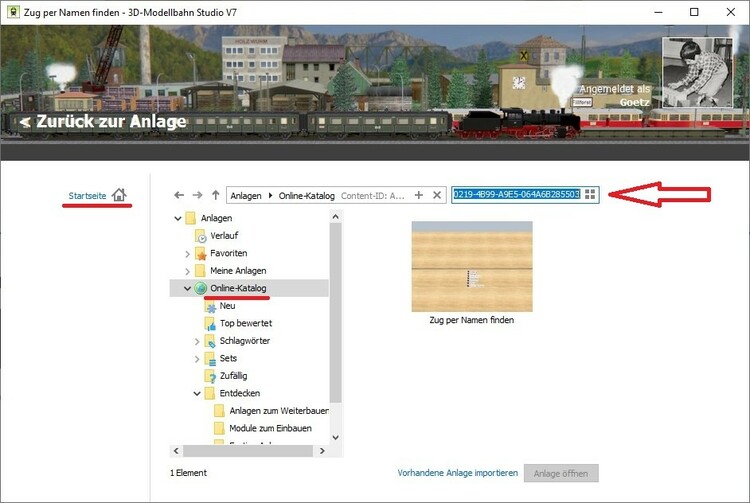Collapse the Anlagen tree node

178,219
